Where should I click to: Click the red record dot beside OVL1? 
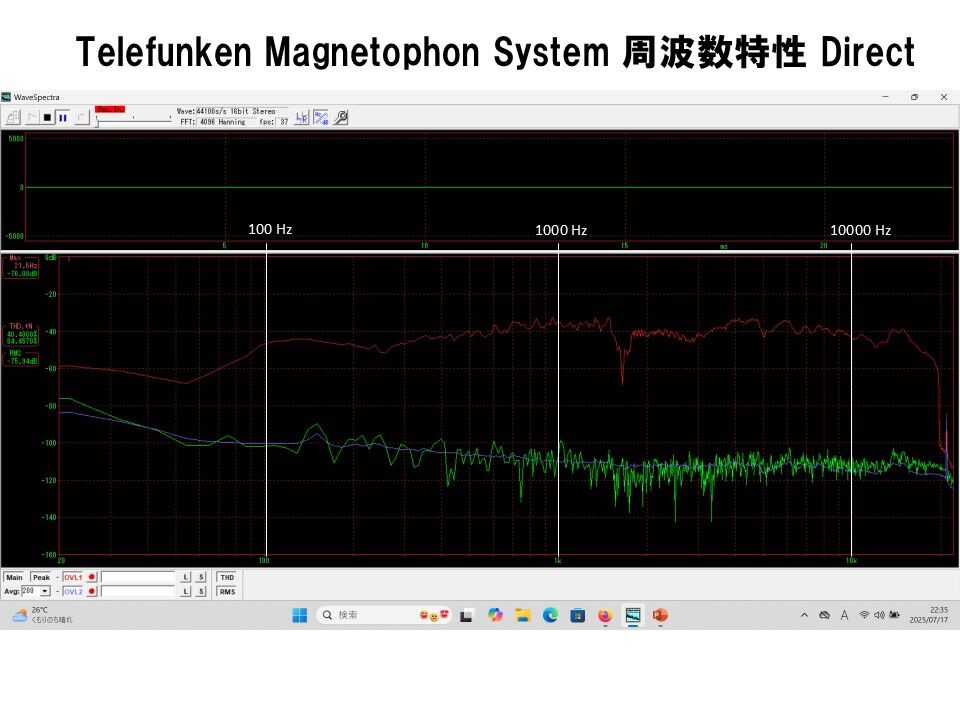pyautogui.click(x=92, y=577)
